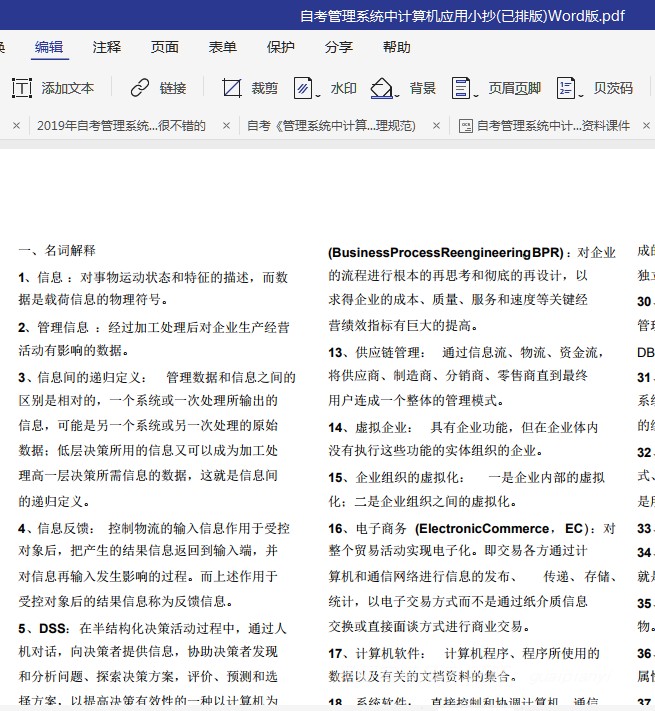
Task: Click the 添加文本 button label
Action: [68, 88]
